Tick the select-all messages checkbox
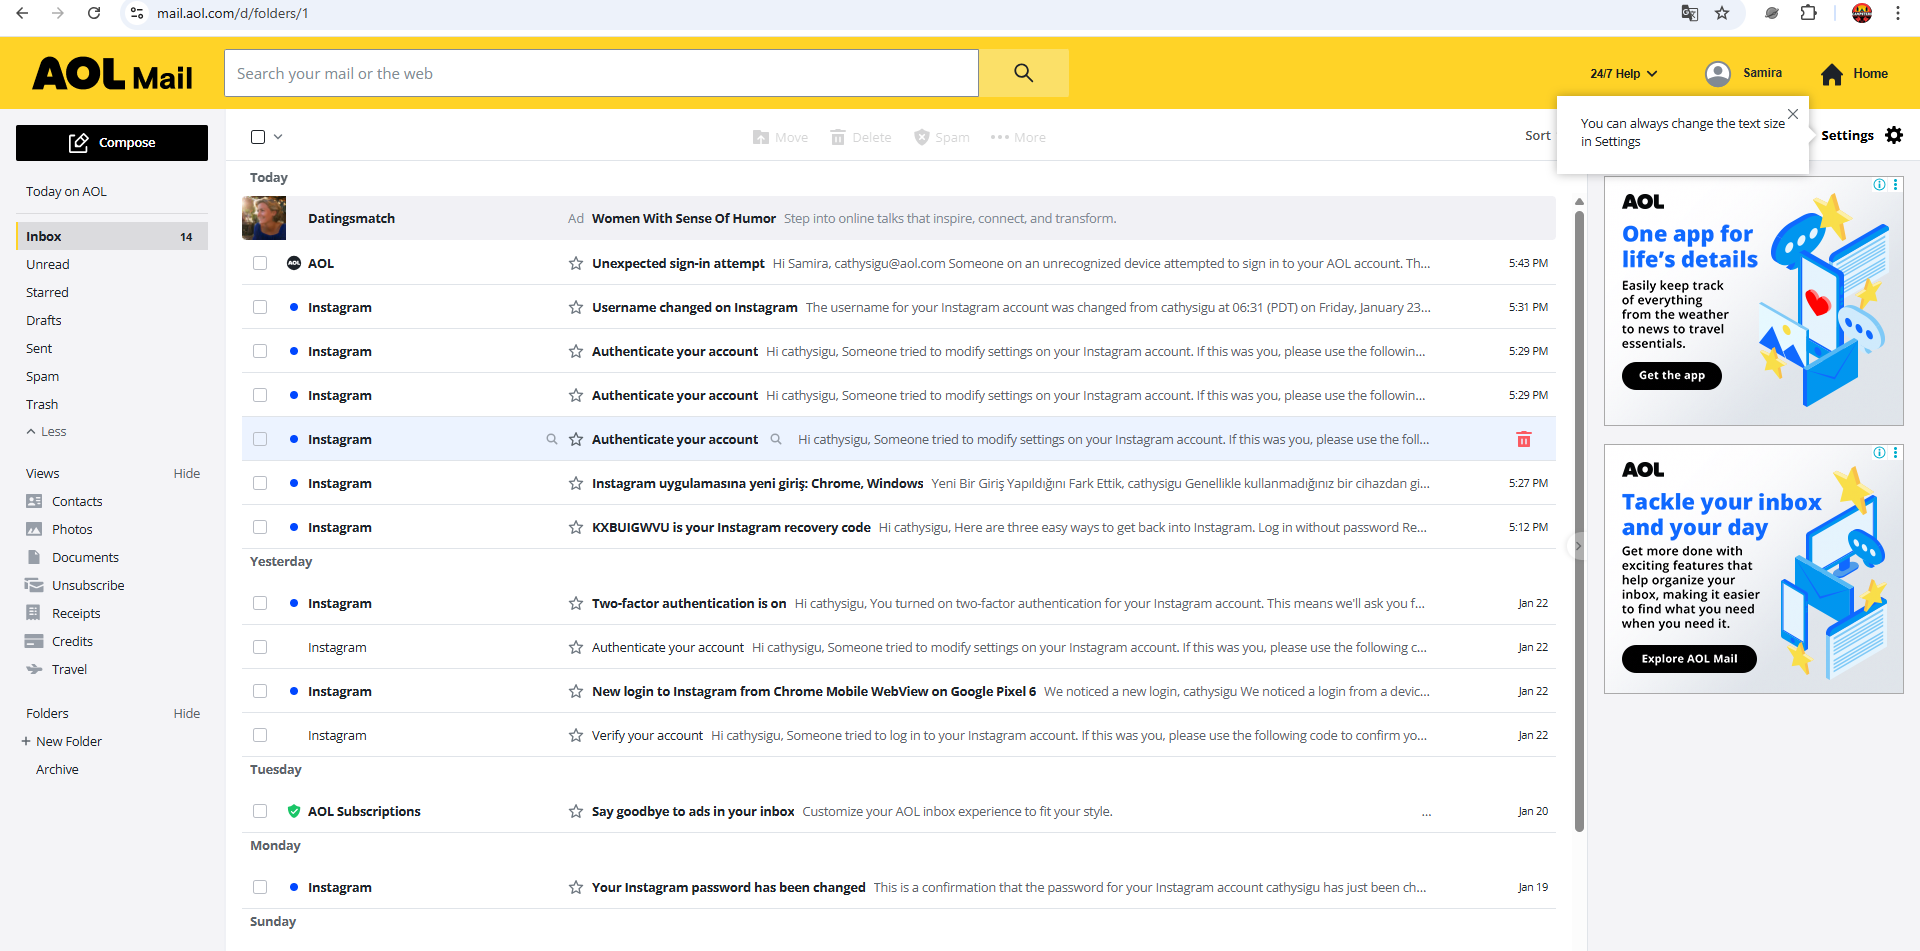 coord(258,137)
